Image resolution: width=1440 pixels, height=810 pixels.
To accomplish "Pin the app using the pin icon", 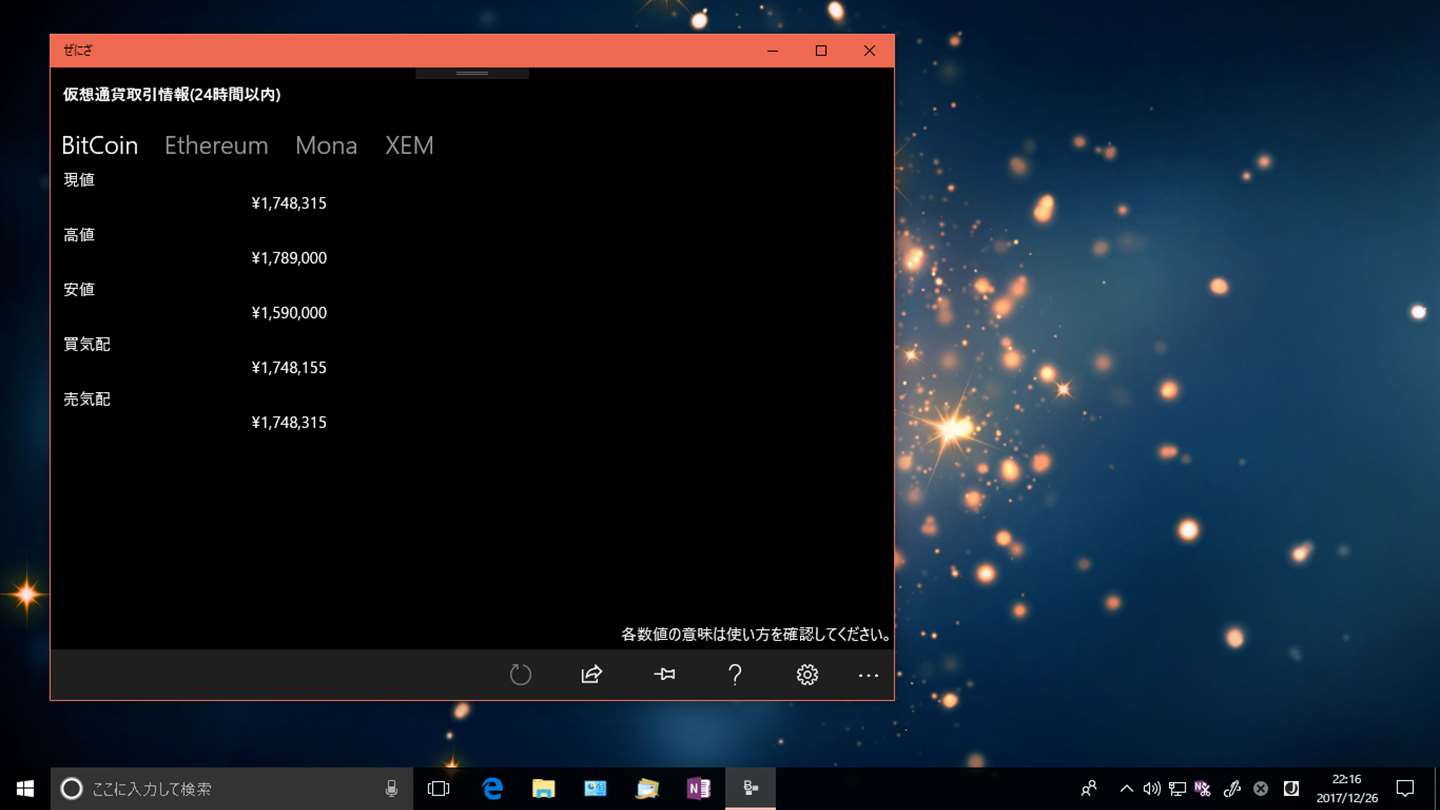I will [664, 675].
